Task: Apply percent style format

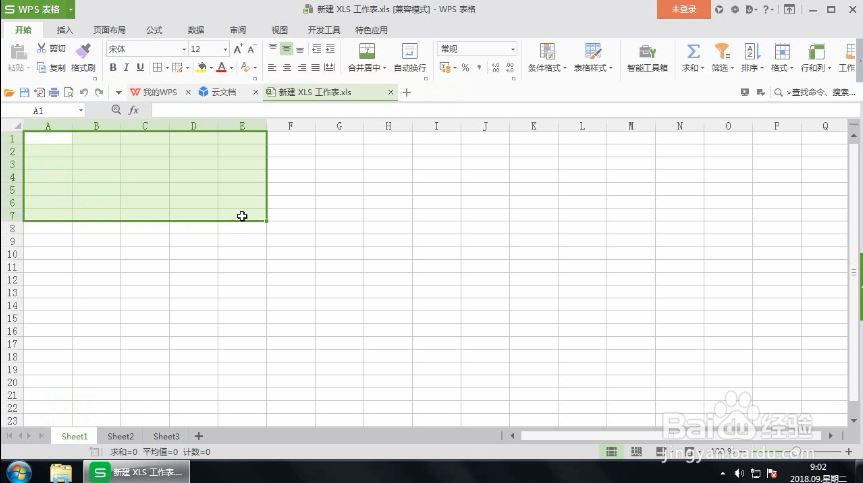Action: [466, 67]
